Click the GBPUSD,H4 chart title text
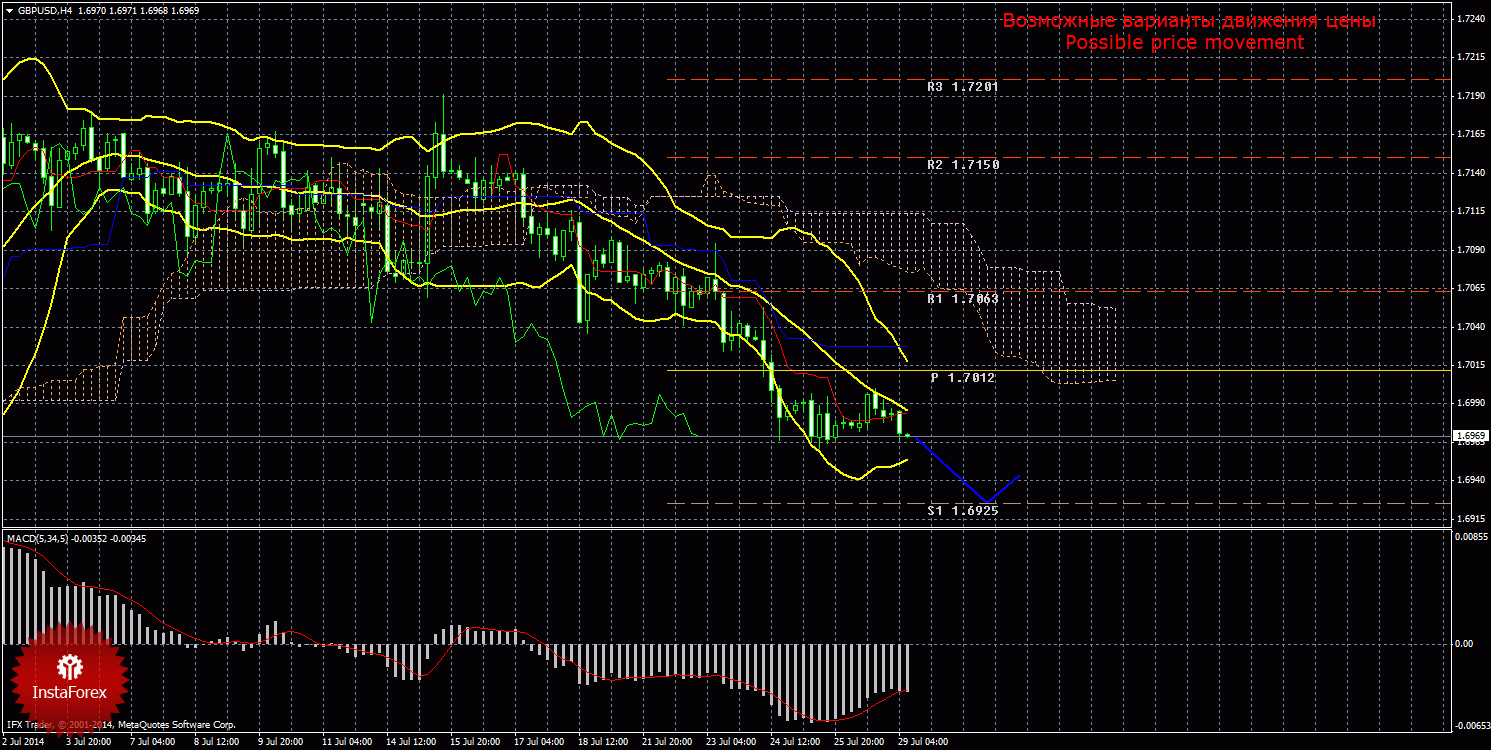The height and width of the screenshot is (750, 1491). (x=43, y=10)
